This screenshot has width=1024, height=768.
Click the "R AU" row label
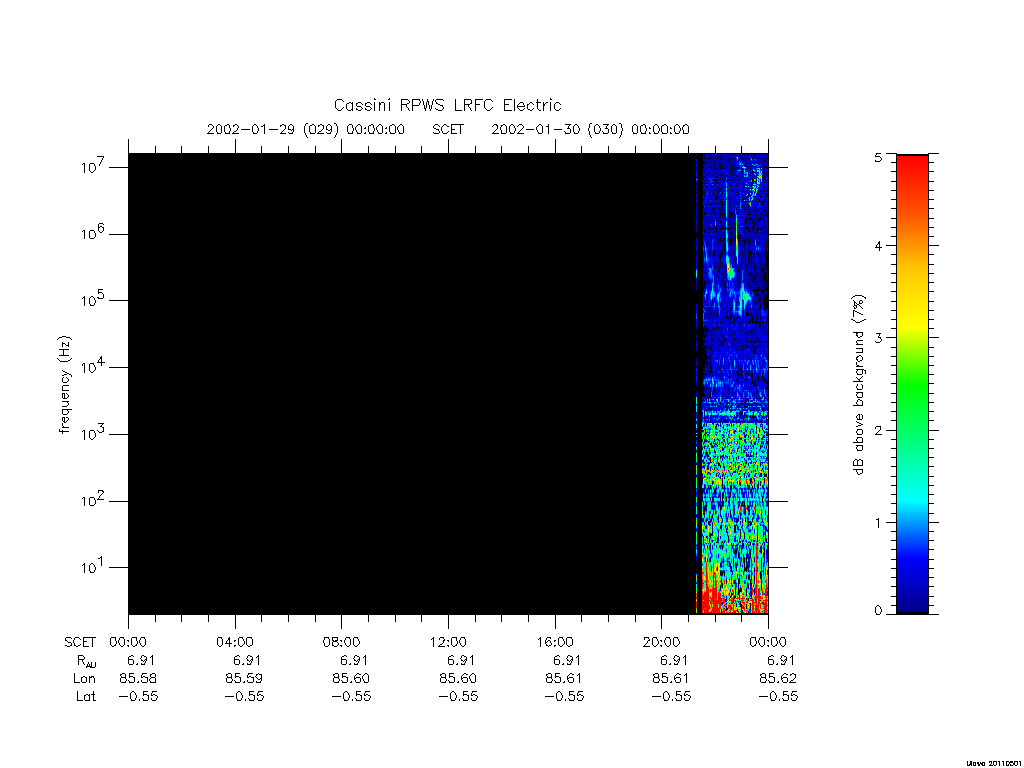coord(86,661)
